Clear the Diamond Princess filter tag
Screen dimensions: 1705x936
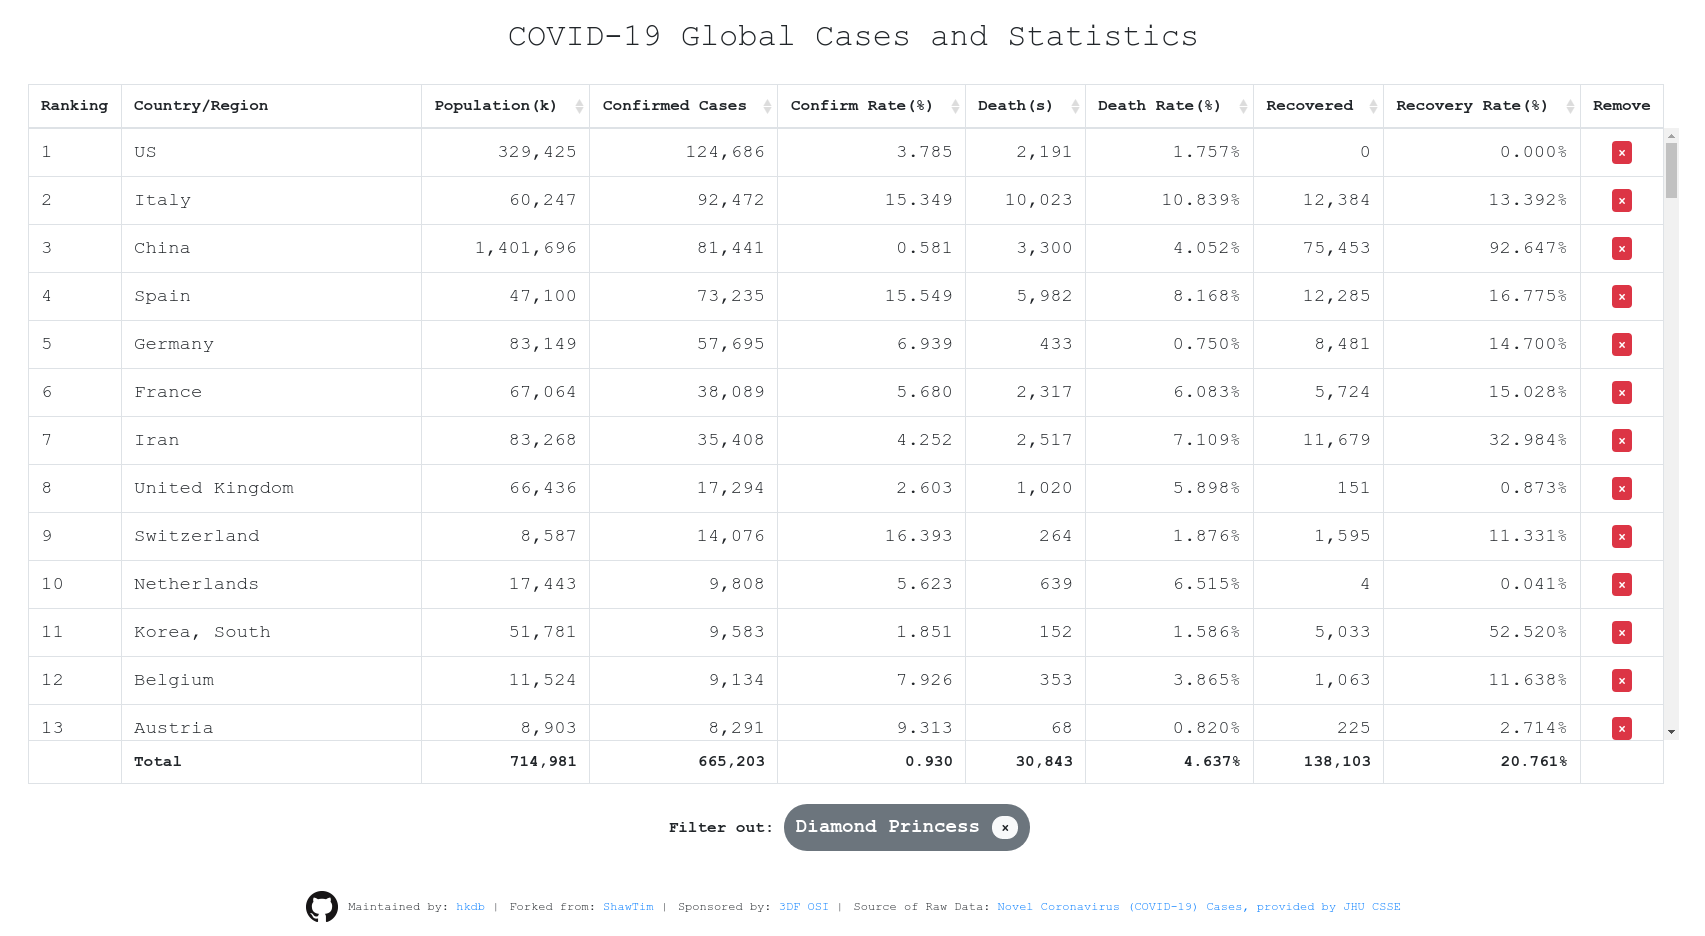coord(1005,827)
